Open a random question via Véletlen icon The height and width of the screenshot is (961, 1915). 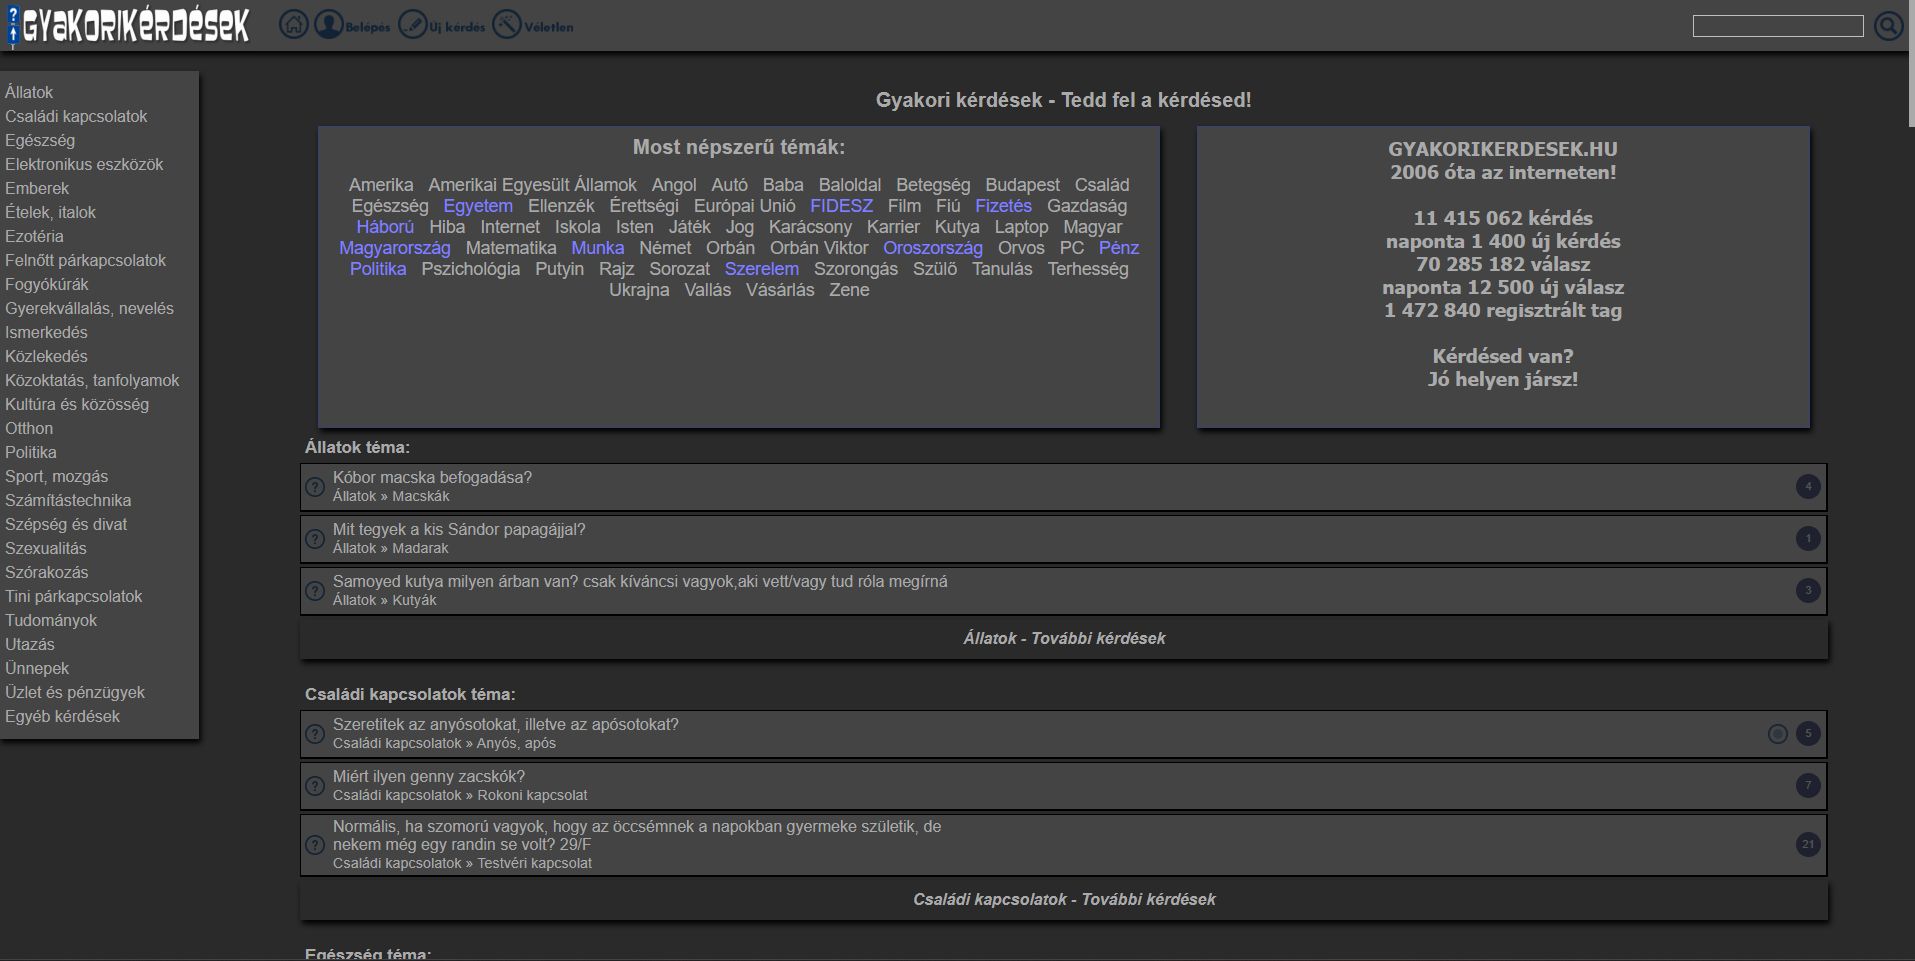coord(507,25)
